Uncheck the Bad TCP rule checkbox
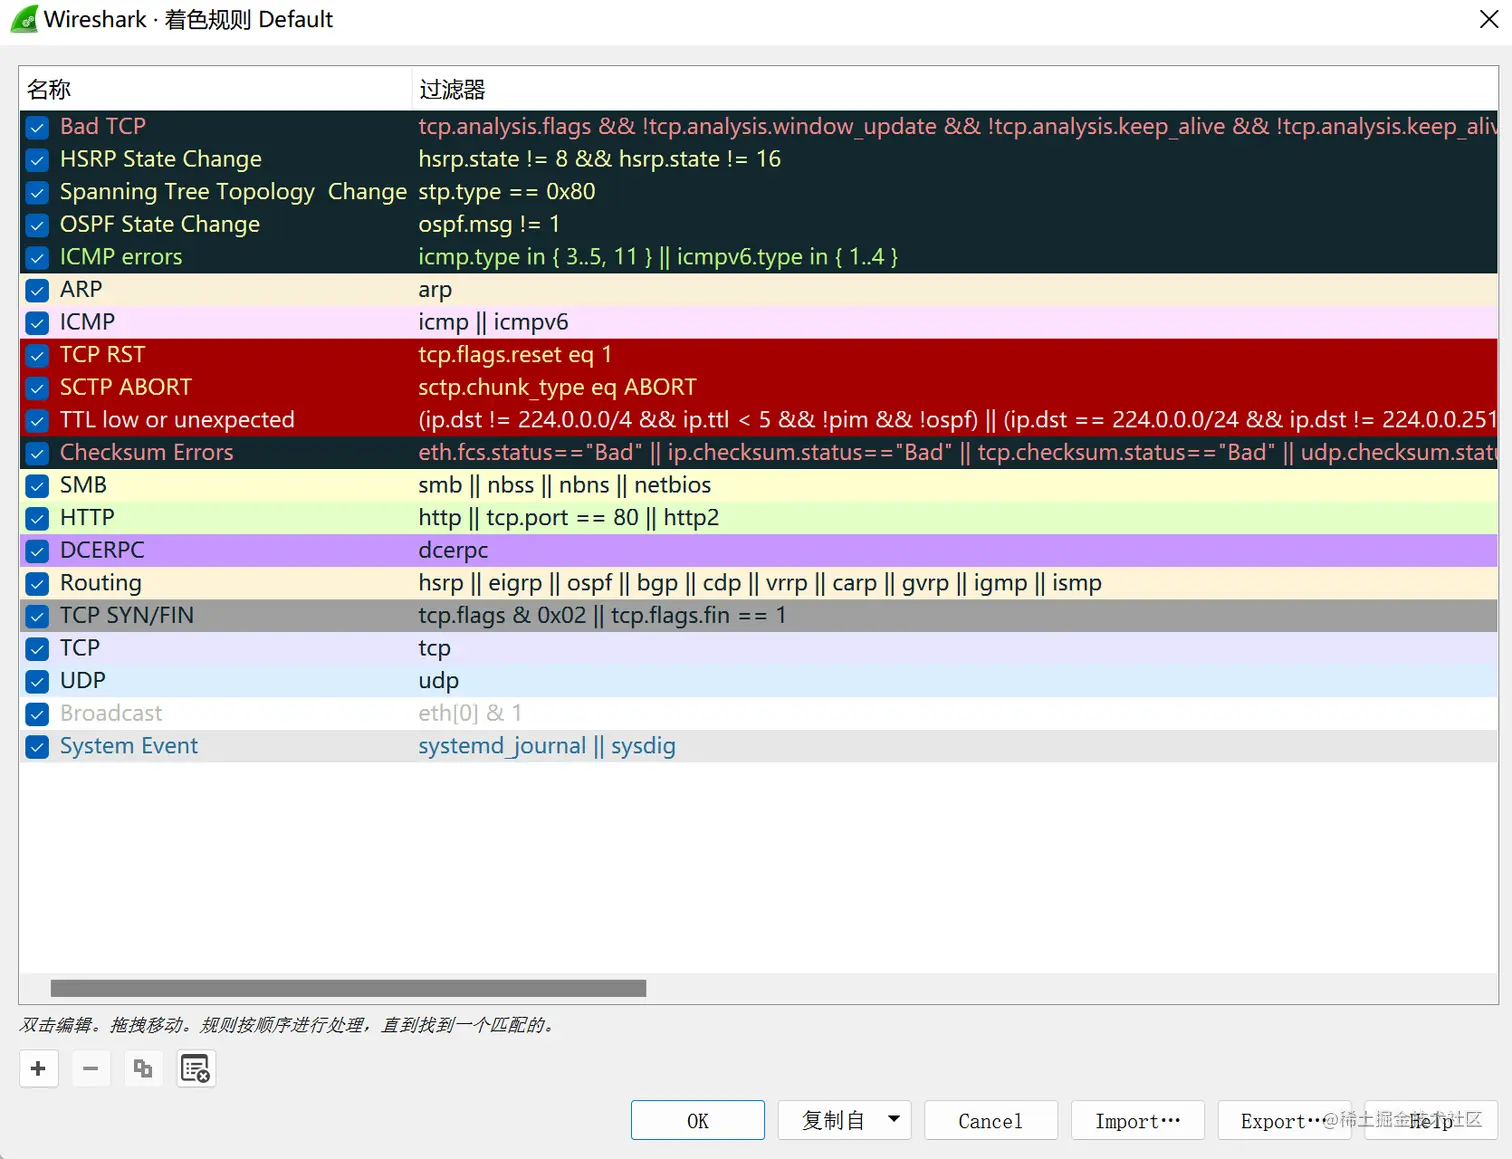 [x=37, y=127]
